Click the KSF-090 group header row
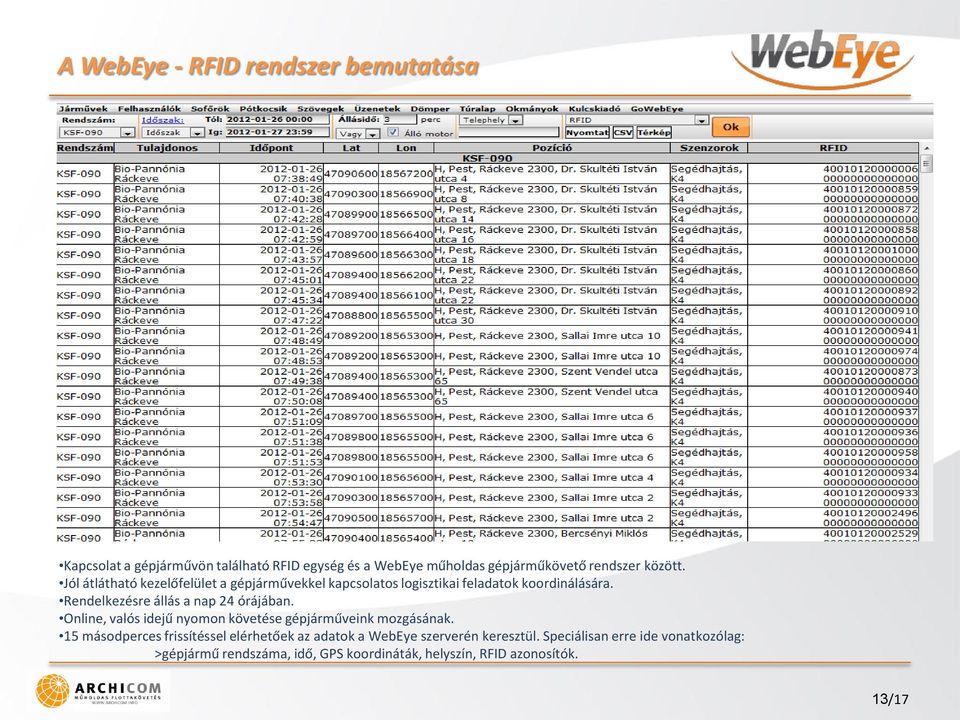The height and width of the screenshot is (720, 960). click(x=487, y=158)
